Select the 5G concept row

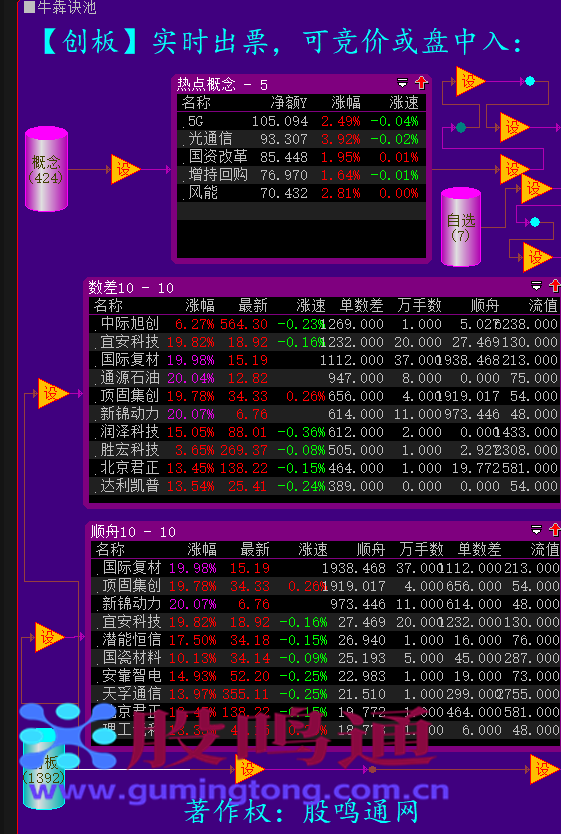[302, 121]
